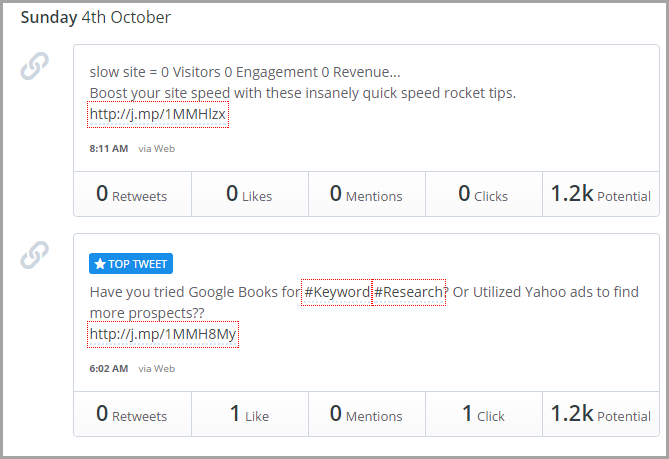The image size is (669, 459).
Task: Select 0 Likes on first tweet
Action: pos(250,194)
